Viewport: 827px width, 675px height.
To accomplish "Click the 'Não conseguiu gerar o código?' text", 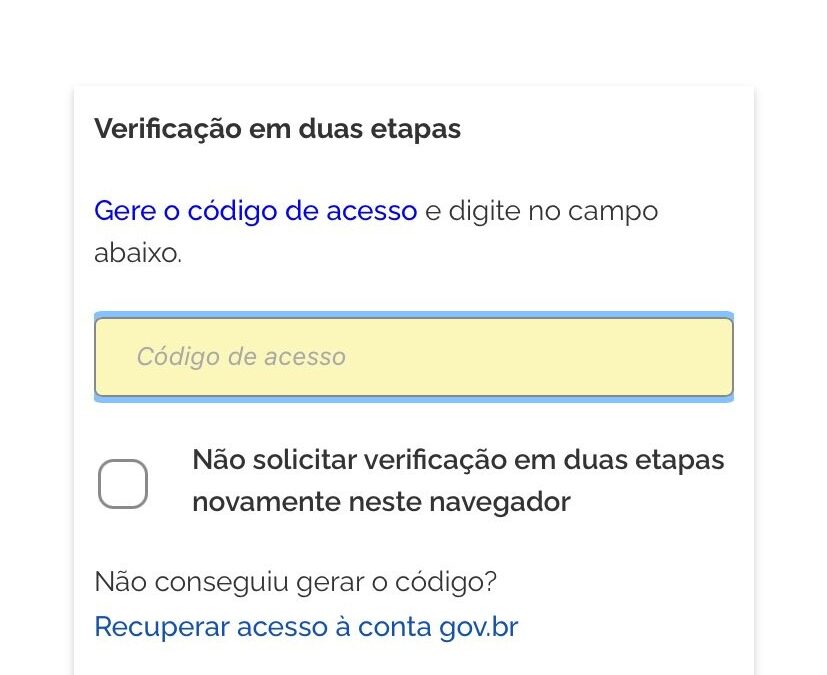I will pyautogui.click(x=296, y=581).
